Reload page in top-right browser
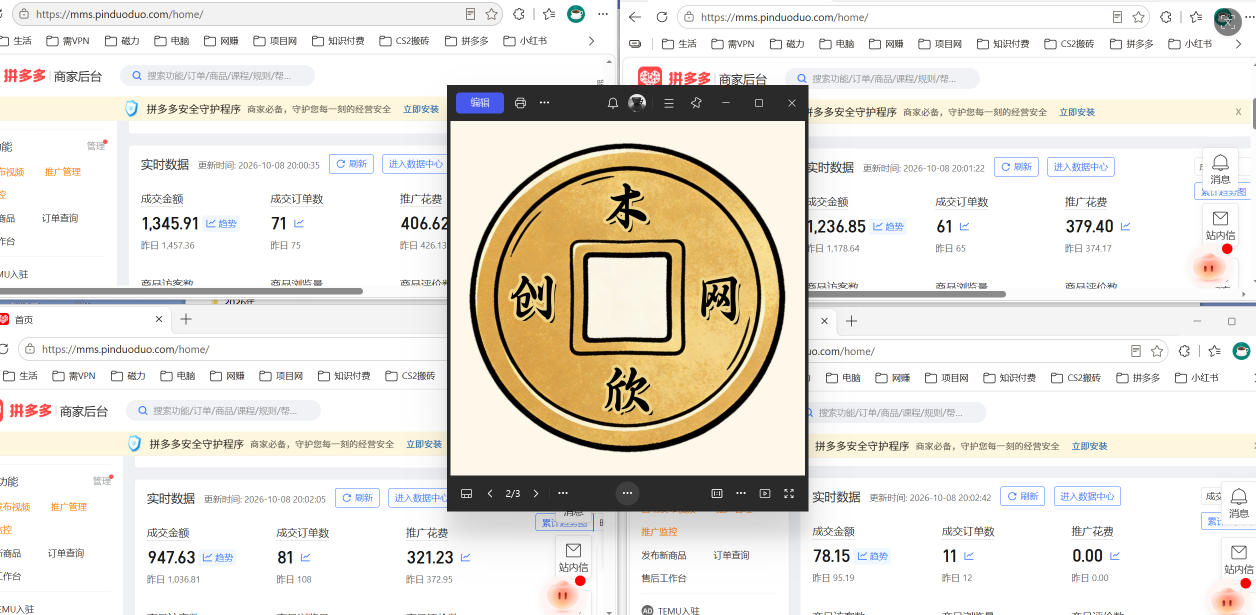This screenshot has width=1256, height=615. point(661,17)
